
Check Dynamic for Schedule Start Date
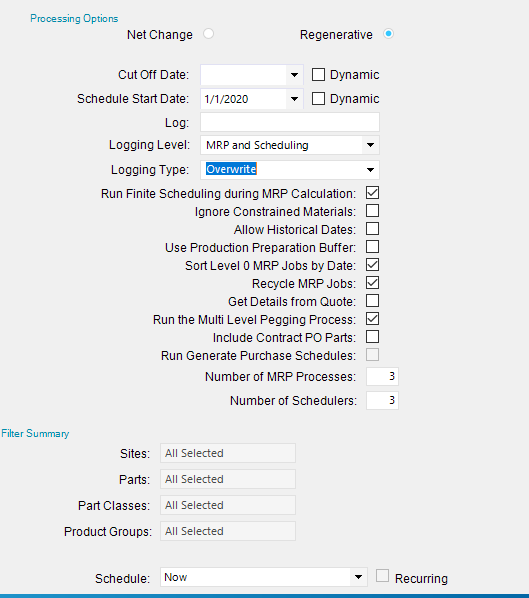click(x=318, y=99)
